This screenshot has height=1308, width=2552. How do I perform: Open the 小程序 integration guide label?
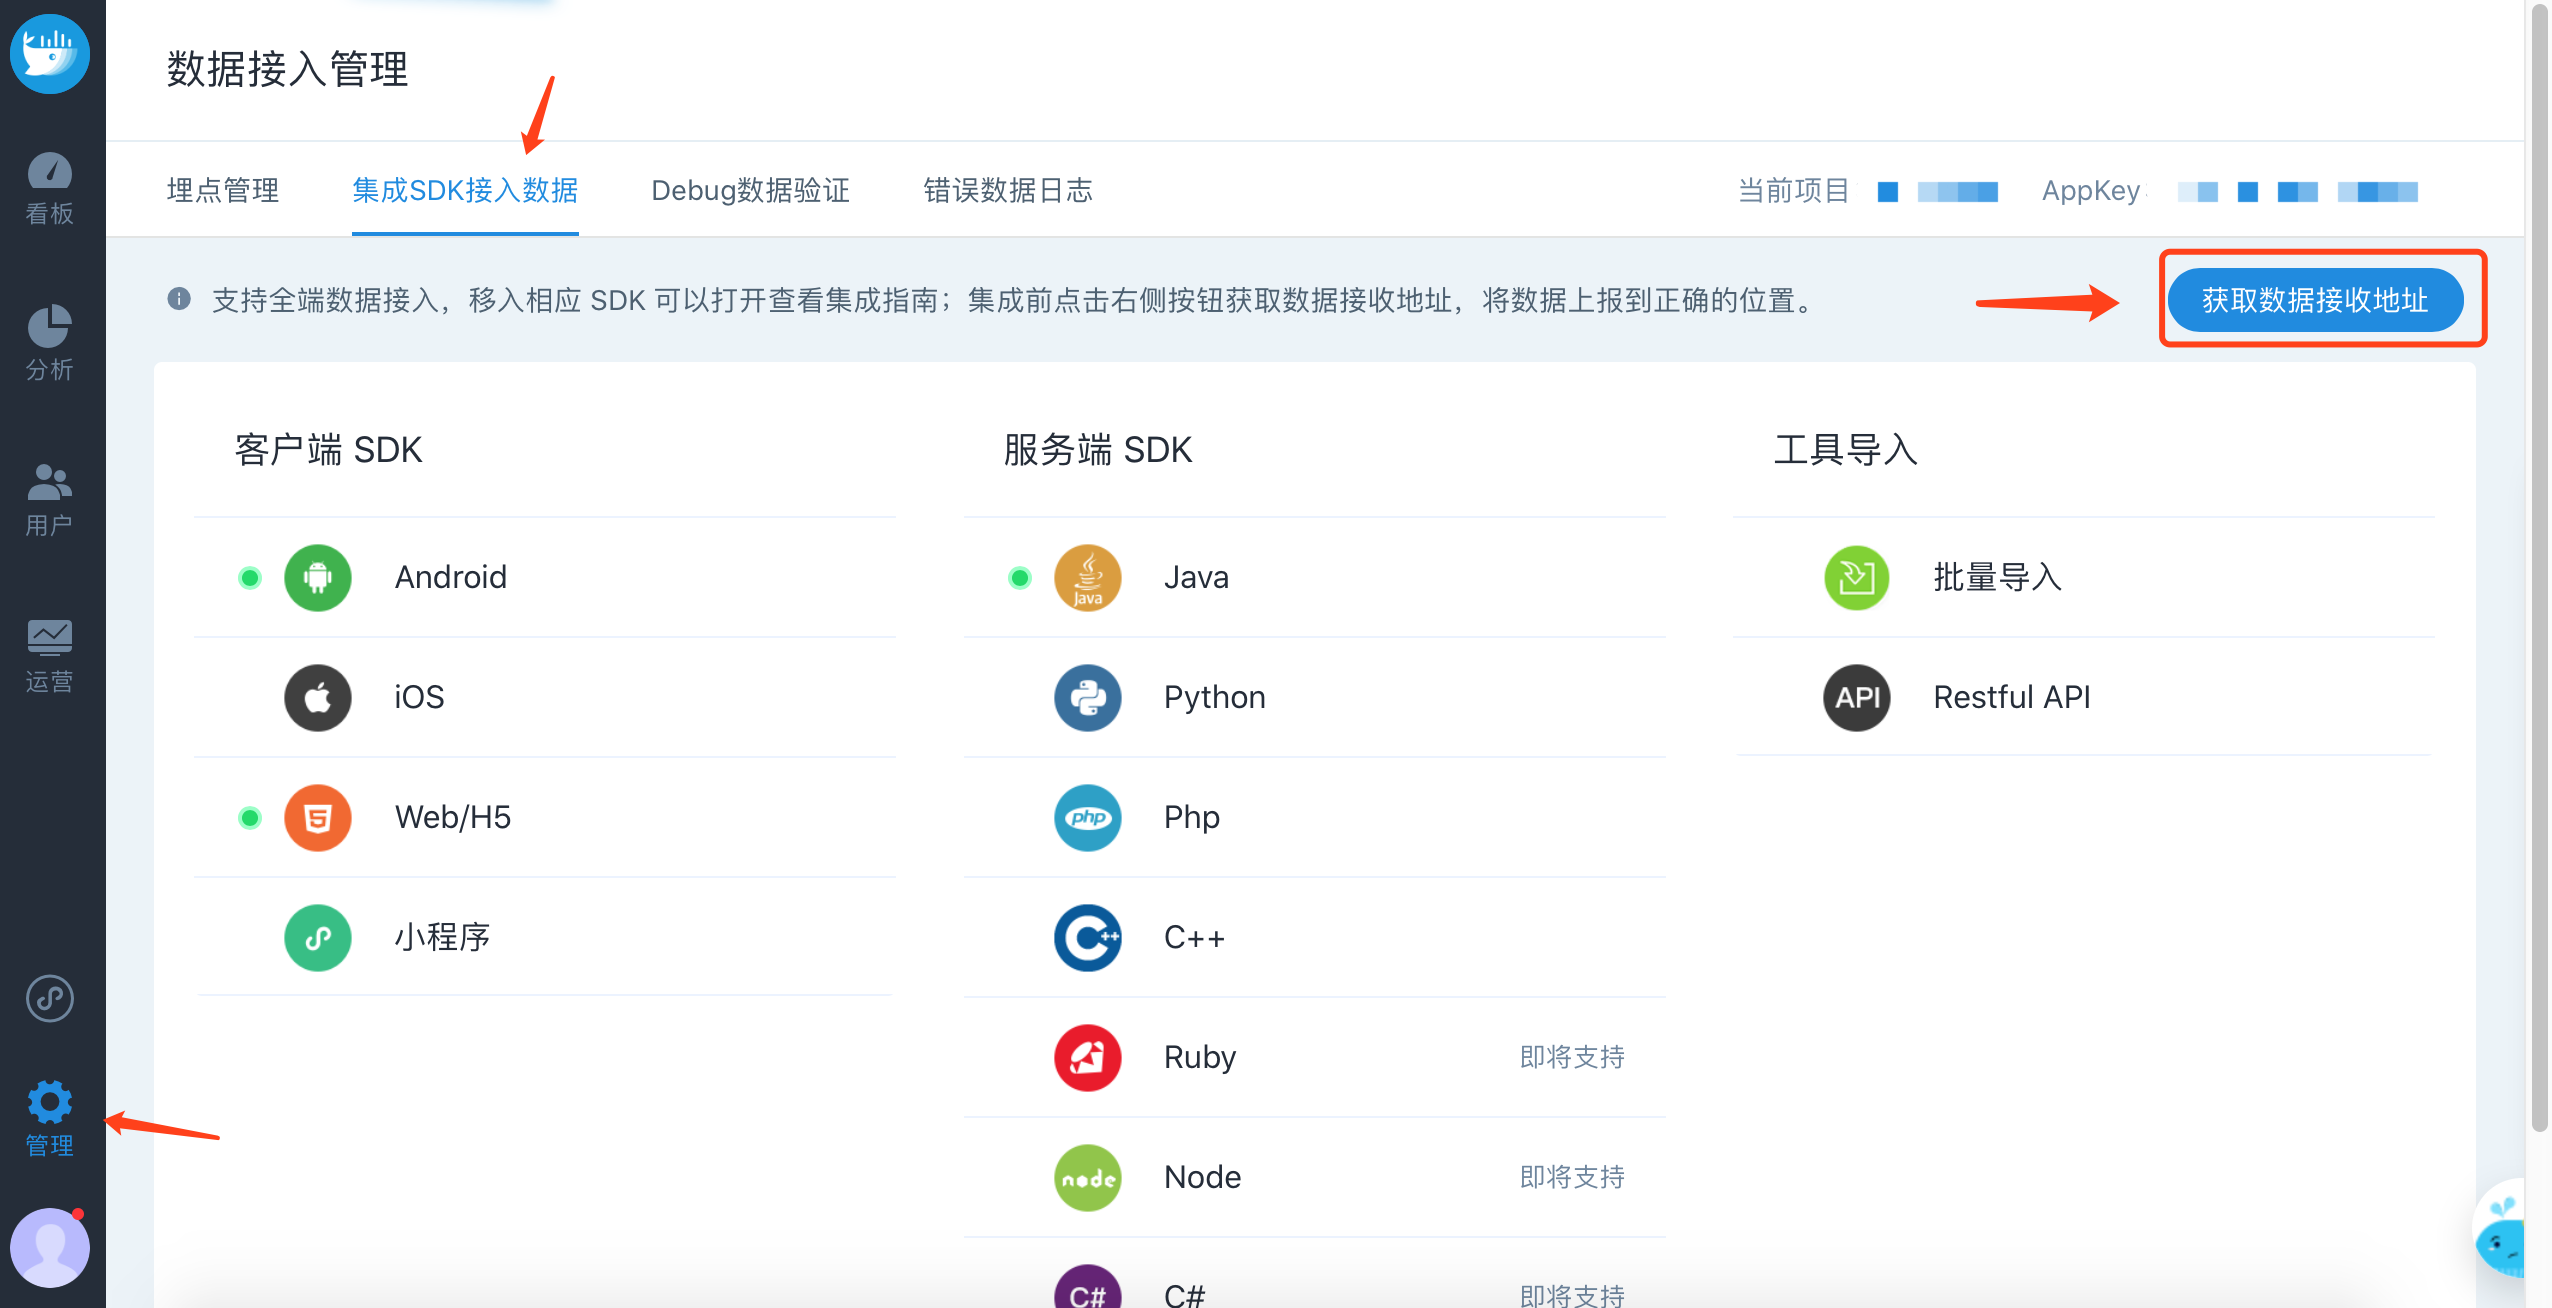point(443,937)
